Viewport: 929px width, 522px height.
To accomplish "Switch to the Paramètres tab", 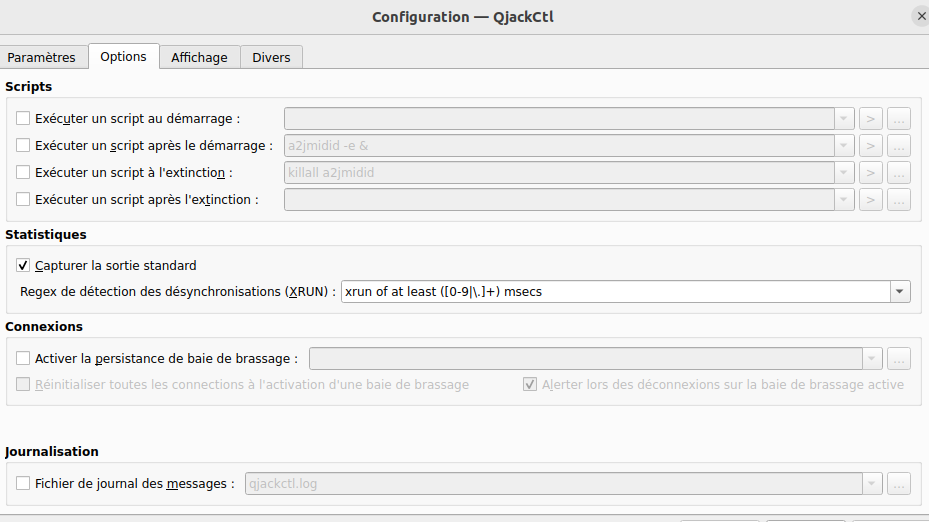I will tap(42, 57).
